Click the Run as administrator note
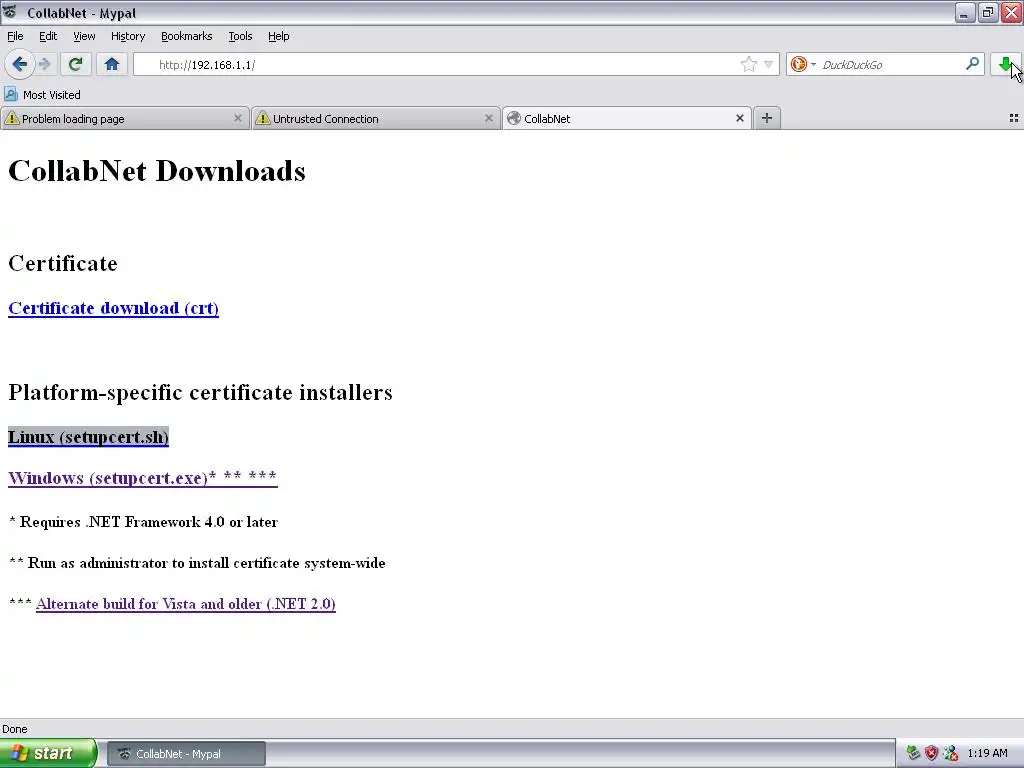1024x768 pixels. [197, 563]
